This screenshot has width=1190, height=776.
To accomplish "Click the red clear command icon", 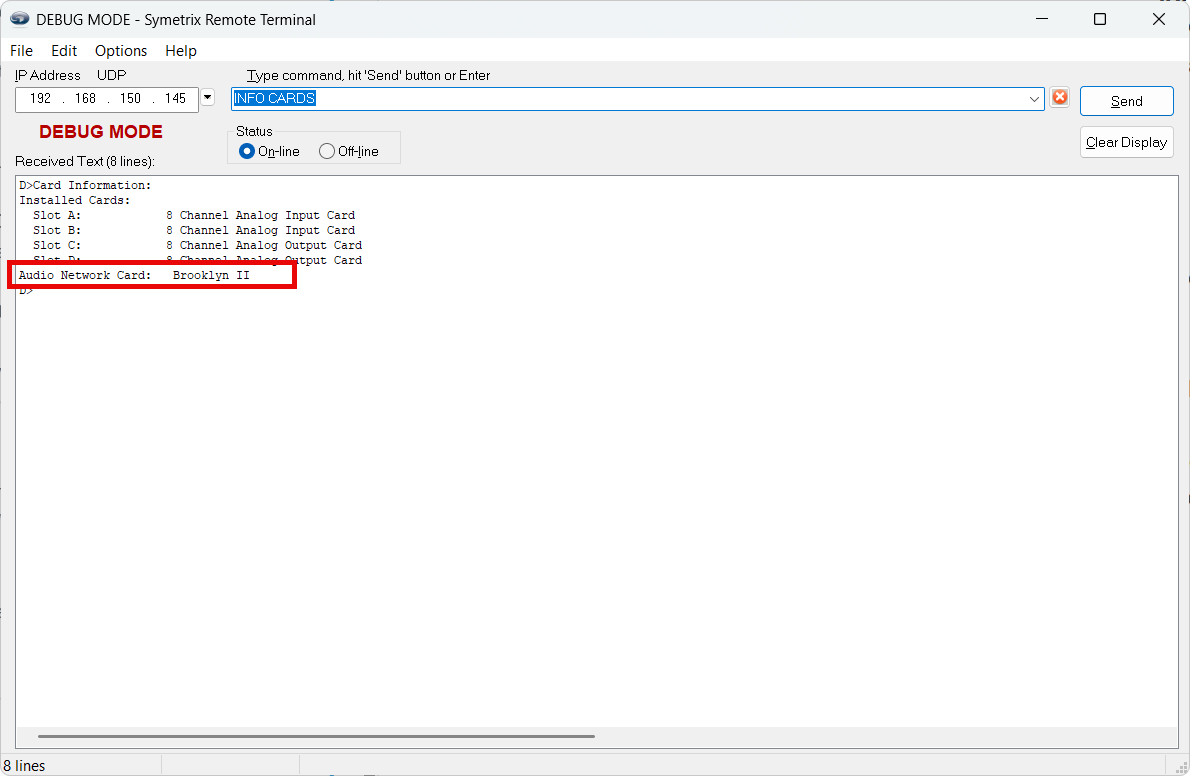I will coord(1059,97).
